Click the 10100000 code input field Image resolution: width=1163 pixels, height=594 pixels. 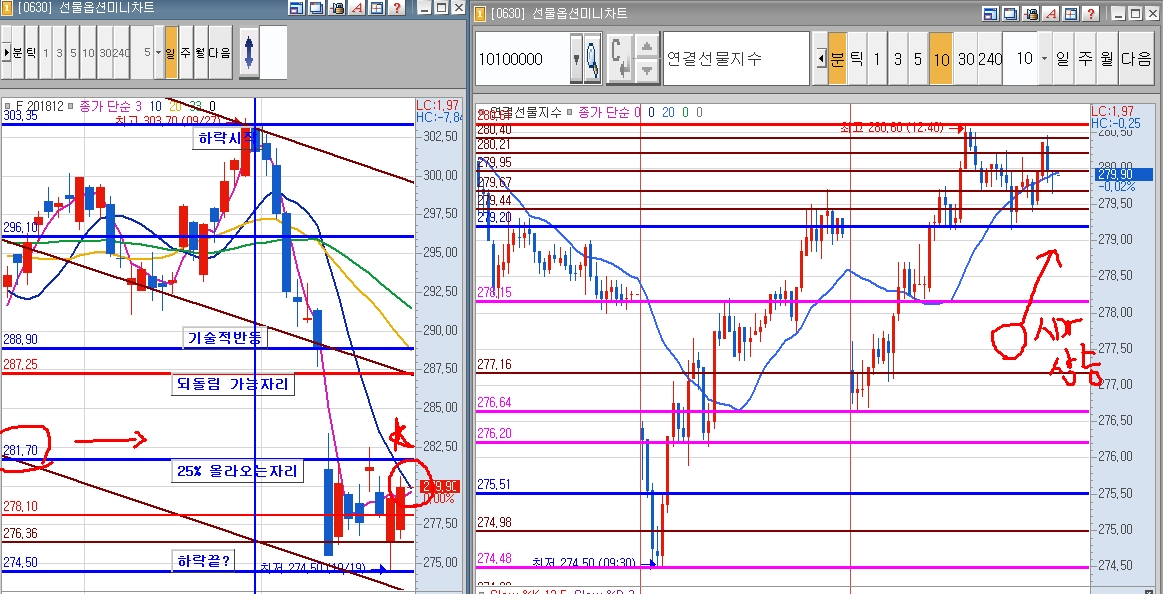522,59
